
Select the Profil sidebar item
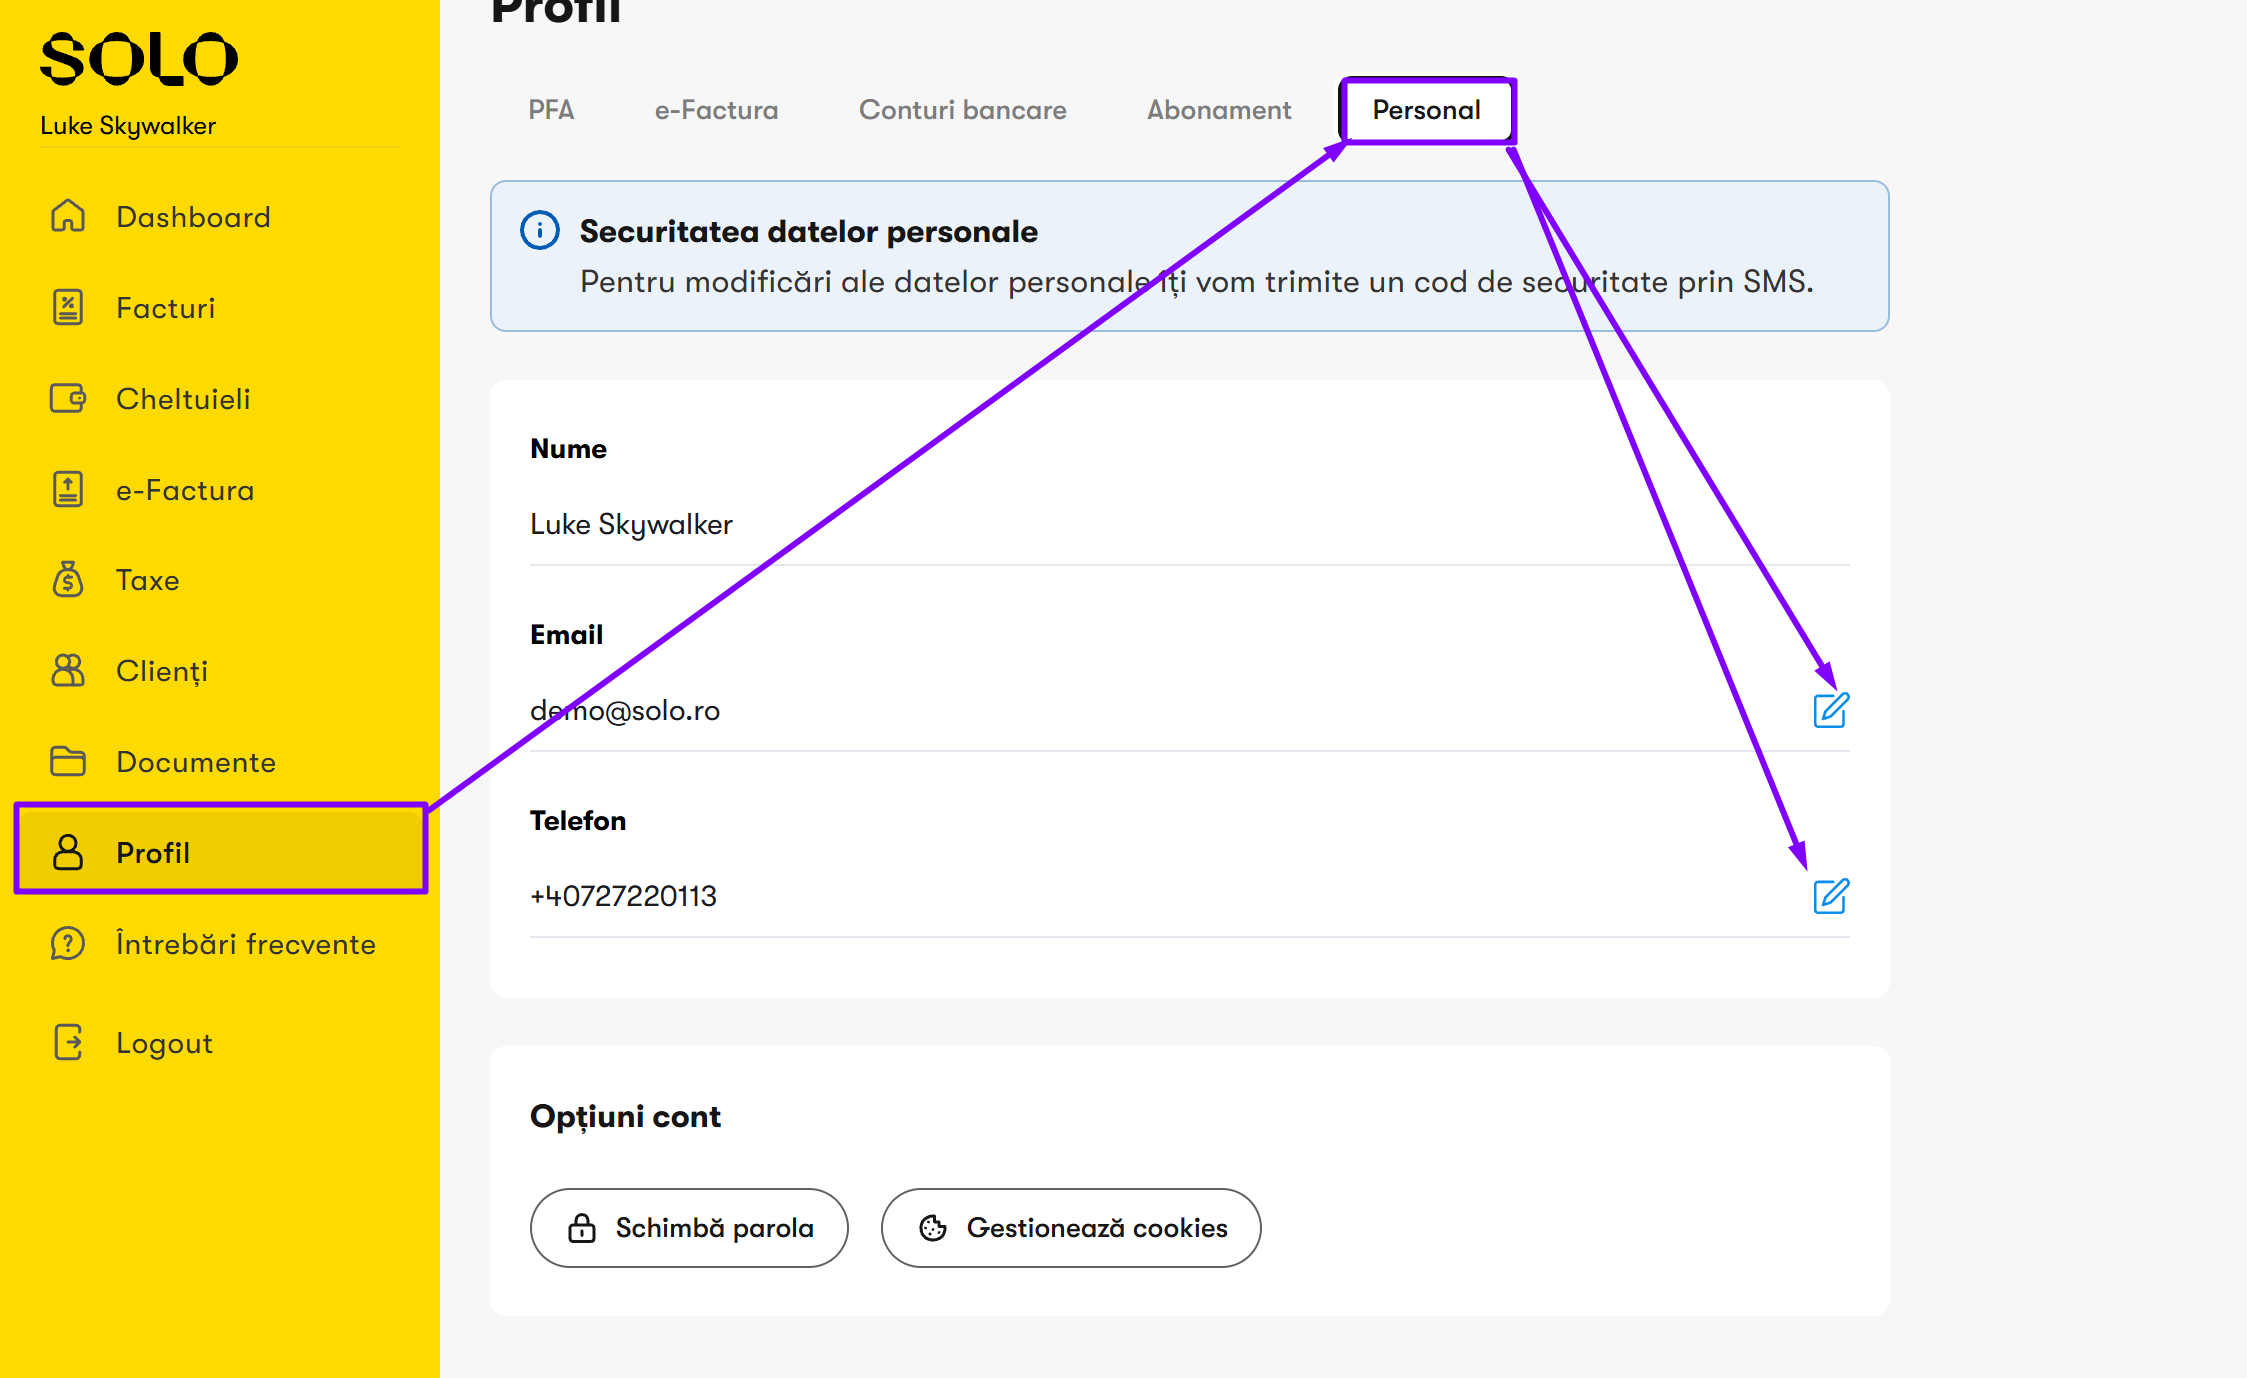point(220,852)
